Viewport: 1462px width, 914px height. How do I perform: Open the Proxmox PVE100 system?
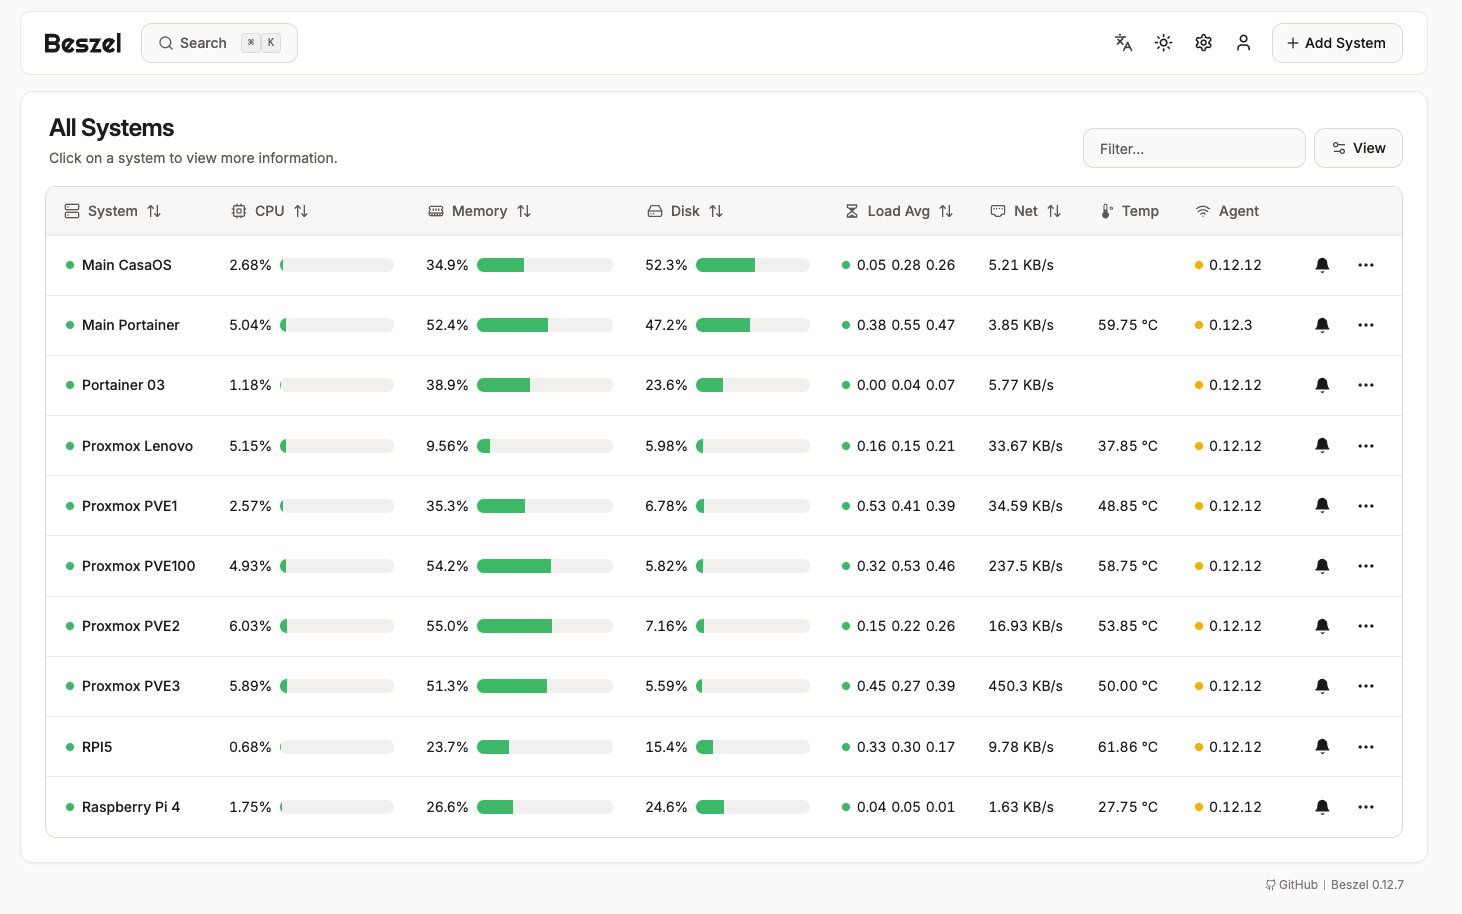click(x=139, y=566)
